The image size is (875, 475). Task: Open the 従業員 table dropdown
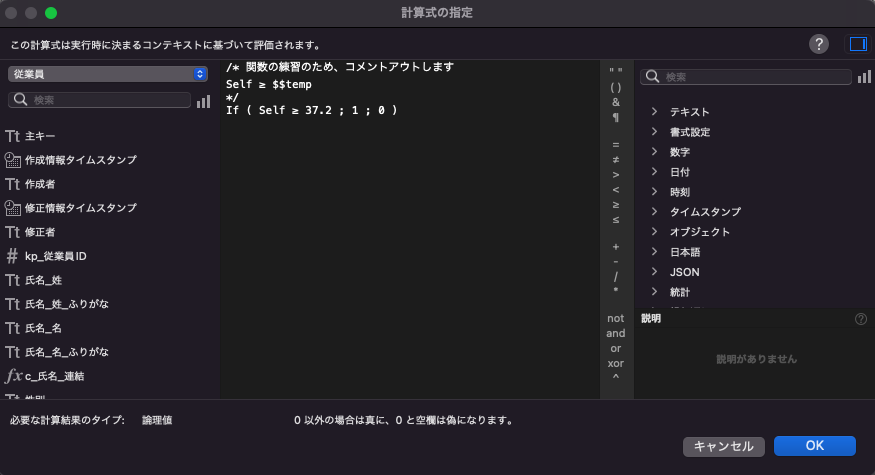pos(107,74)
